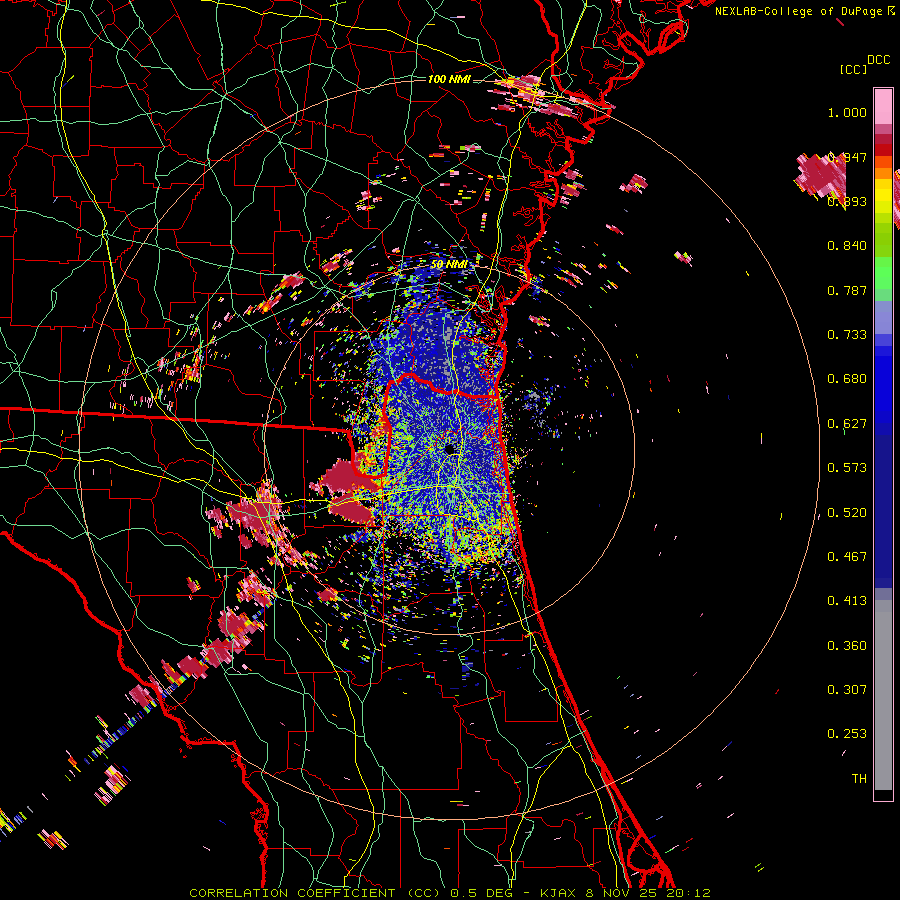Pick the light pink swatch atop color bar
900x900 pixels.
(x=883, y=107)
